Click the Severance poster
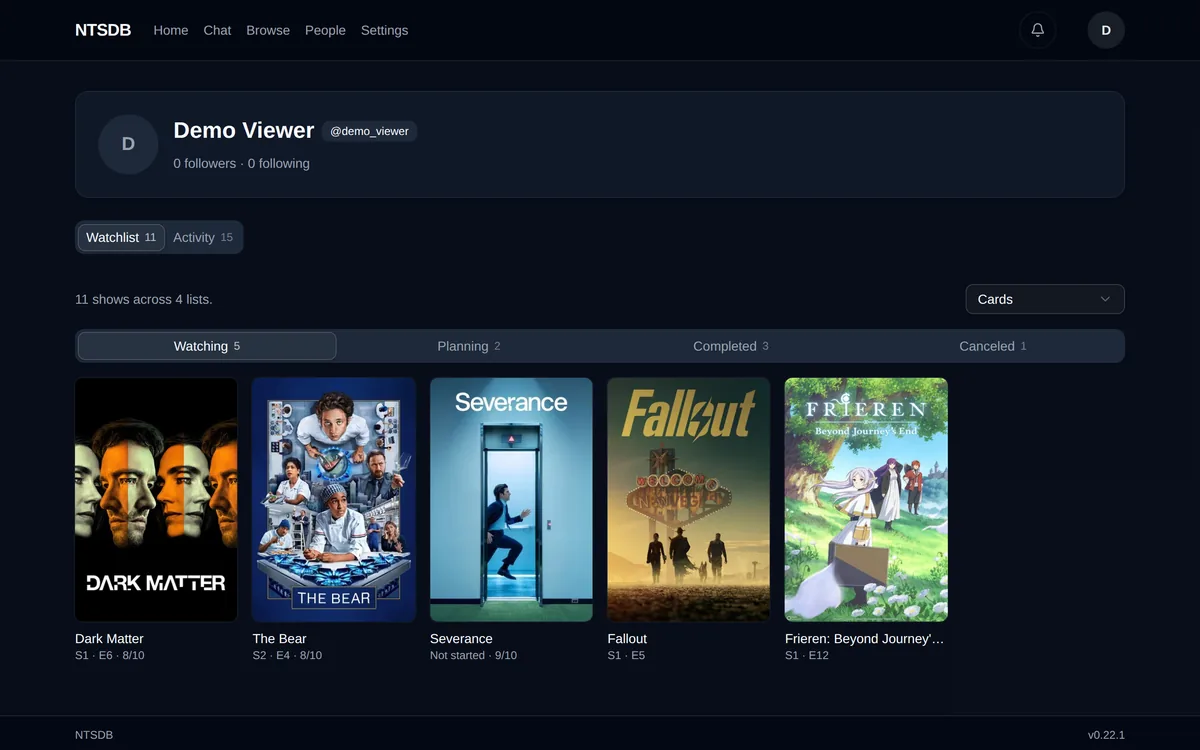 pos(511,500)
